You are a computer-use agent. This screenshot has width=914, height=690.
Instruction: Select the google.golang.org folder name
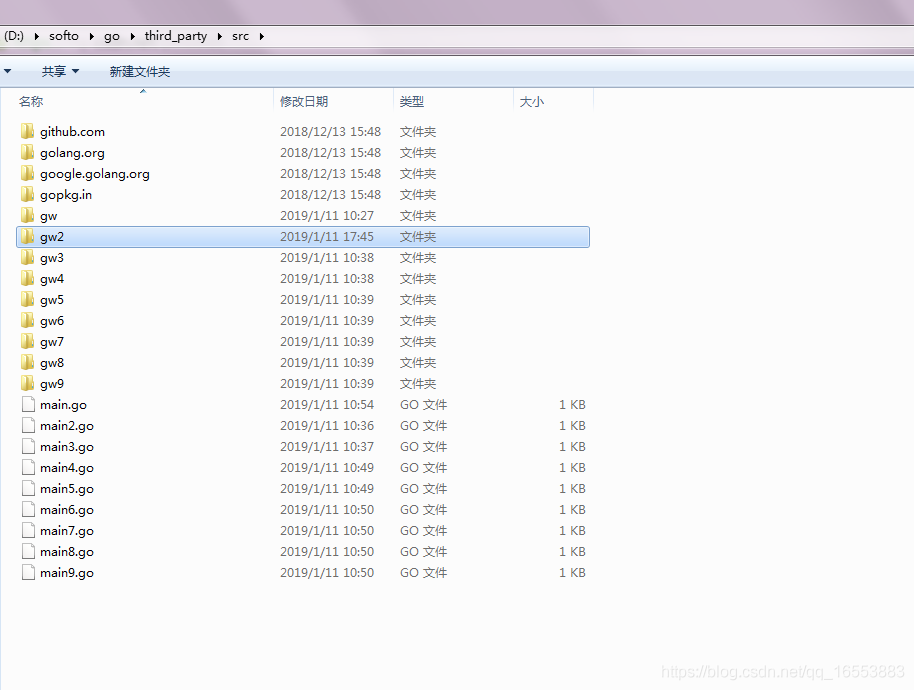pos(94,174)
